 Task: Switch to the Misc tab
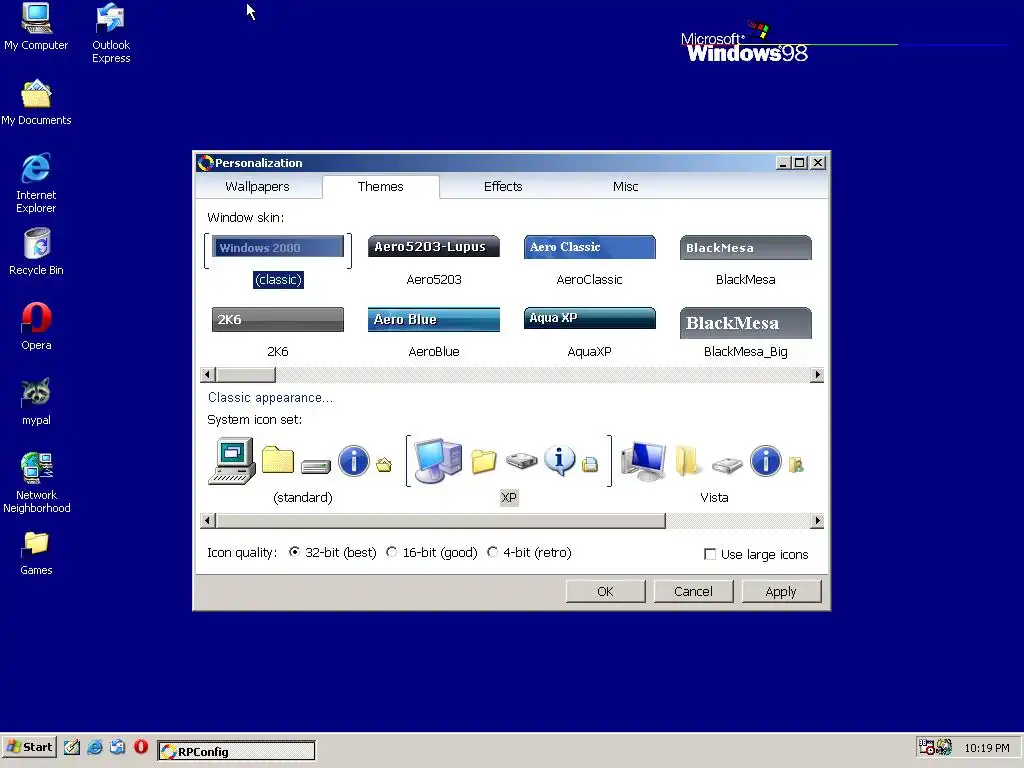[x=625, y=187]
